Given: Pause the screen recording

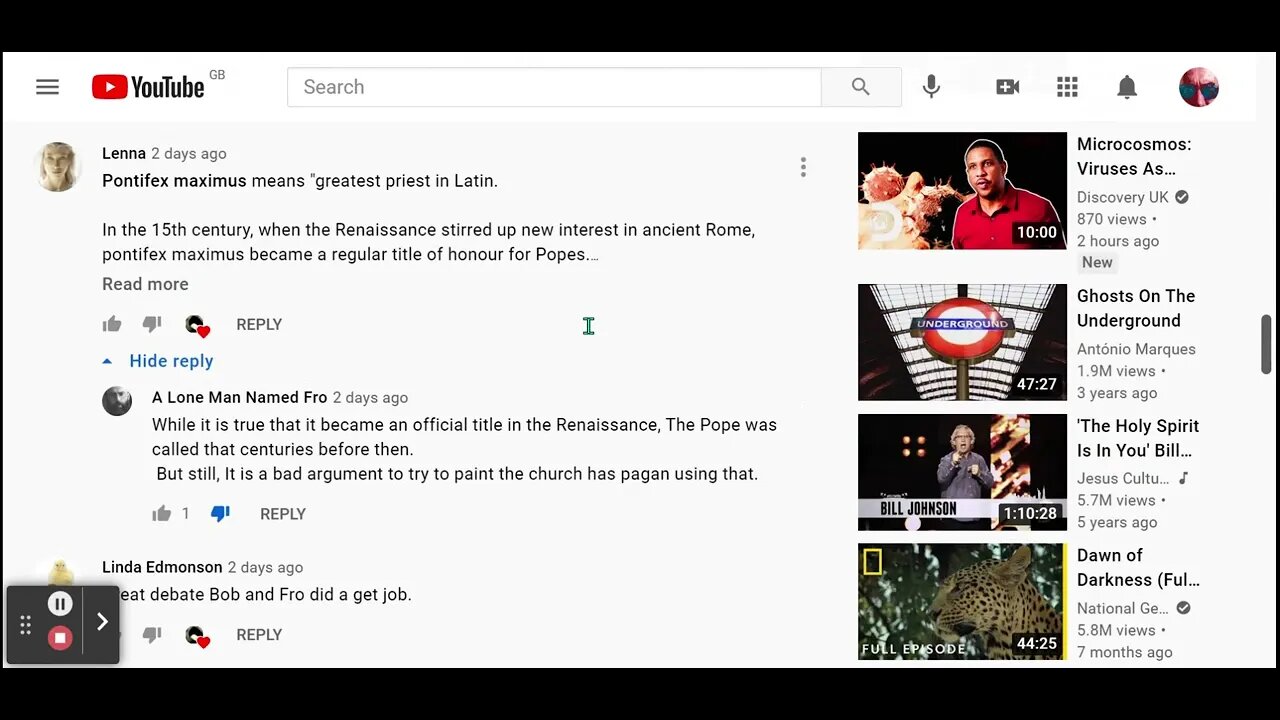Looking at the screenshot, I should 60,604.
